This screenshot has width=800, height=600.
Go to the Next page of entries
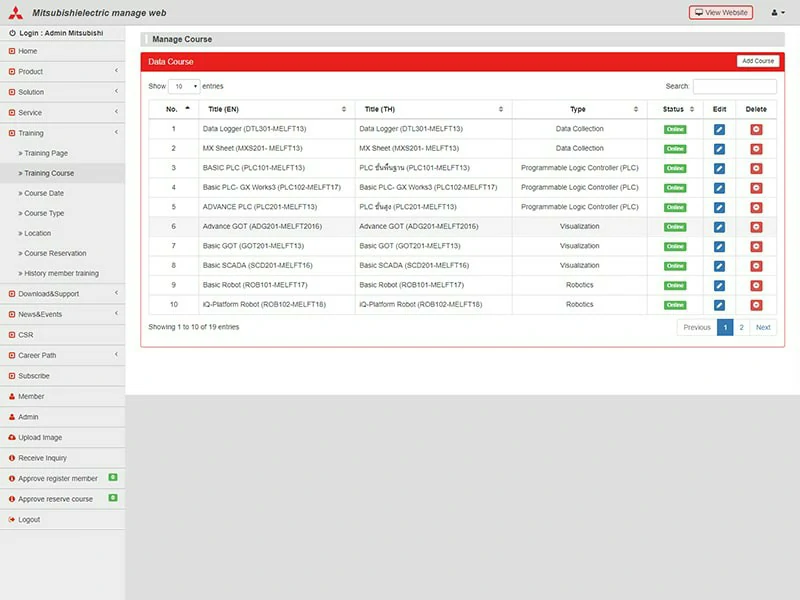point(763,328)
